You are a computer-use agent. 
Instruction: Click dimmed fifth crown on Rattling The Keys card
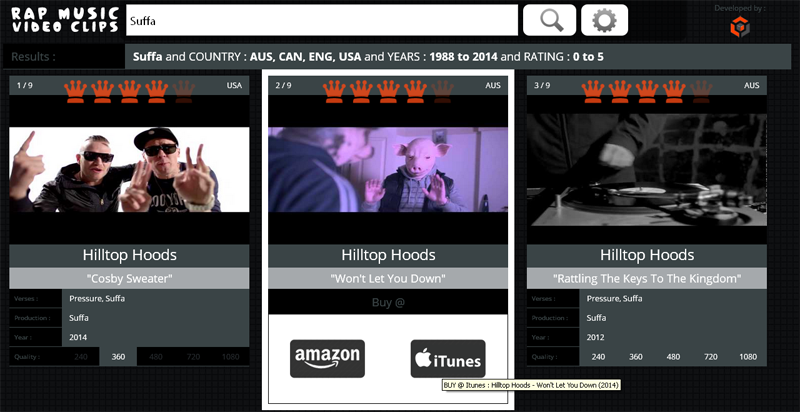point(701,91)
